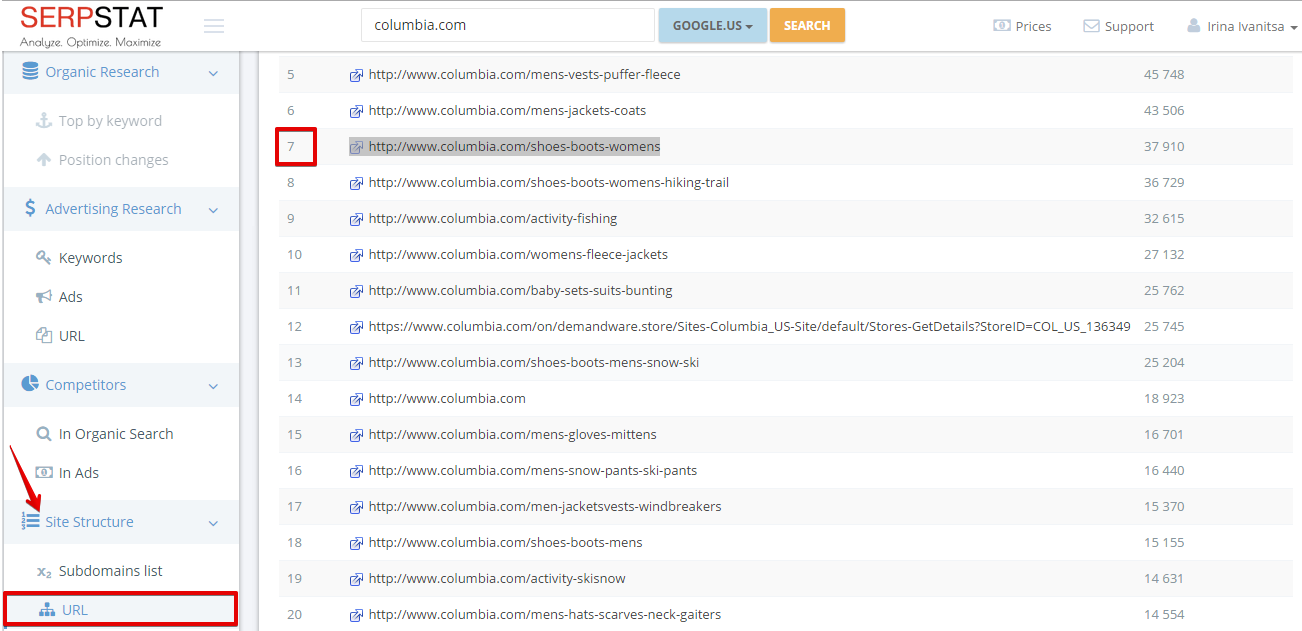Open the Stores-GetDetails demandware URL link
Screen dimensions: 1302x631
750,327
